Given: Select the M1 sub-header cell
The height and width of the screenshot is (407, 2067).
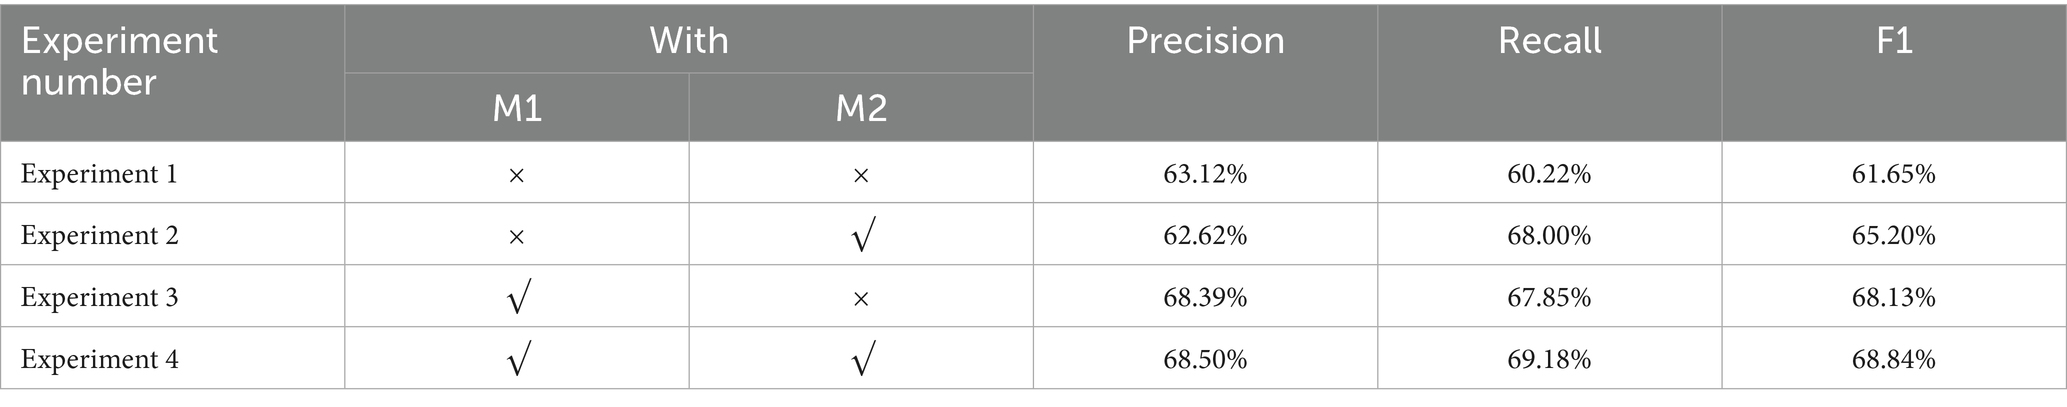Looking at the screenshot, I should tap(517, 108).
